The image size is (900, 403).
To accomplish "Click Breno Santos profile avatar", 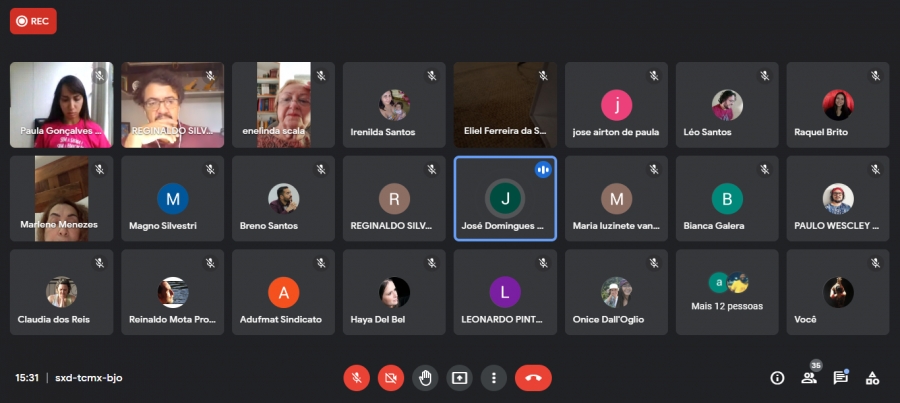I will click(284, 199).
